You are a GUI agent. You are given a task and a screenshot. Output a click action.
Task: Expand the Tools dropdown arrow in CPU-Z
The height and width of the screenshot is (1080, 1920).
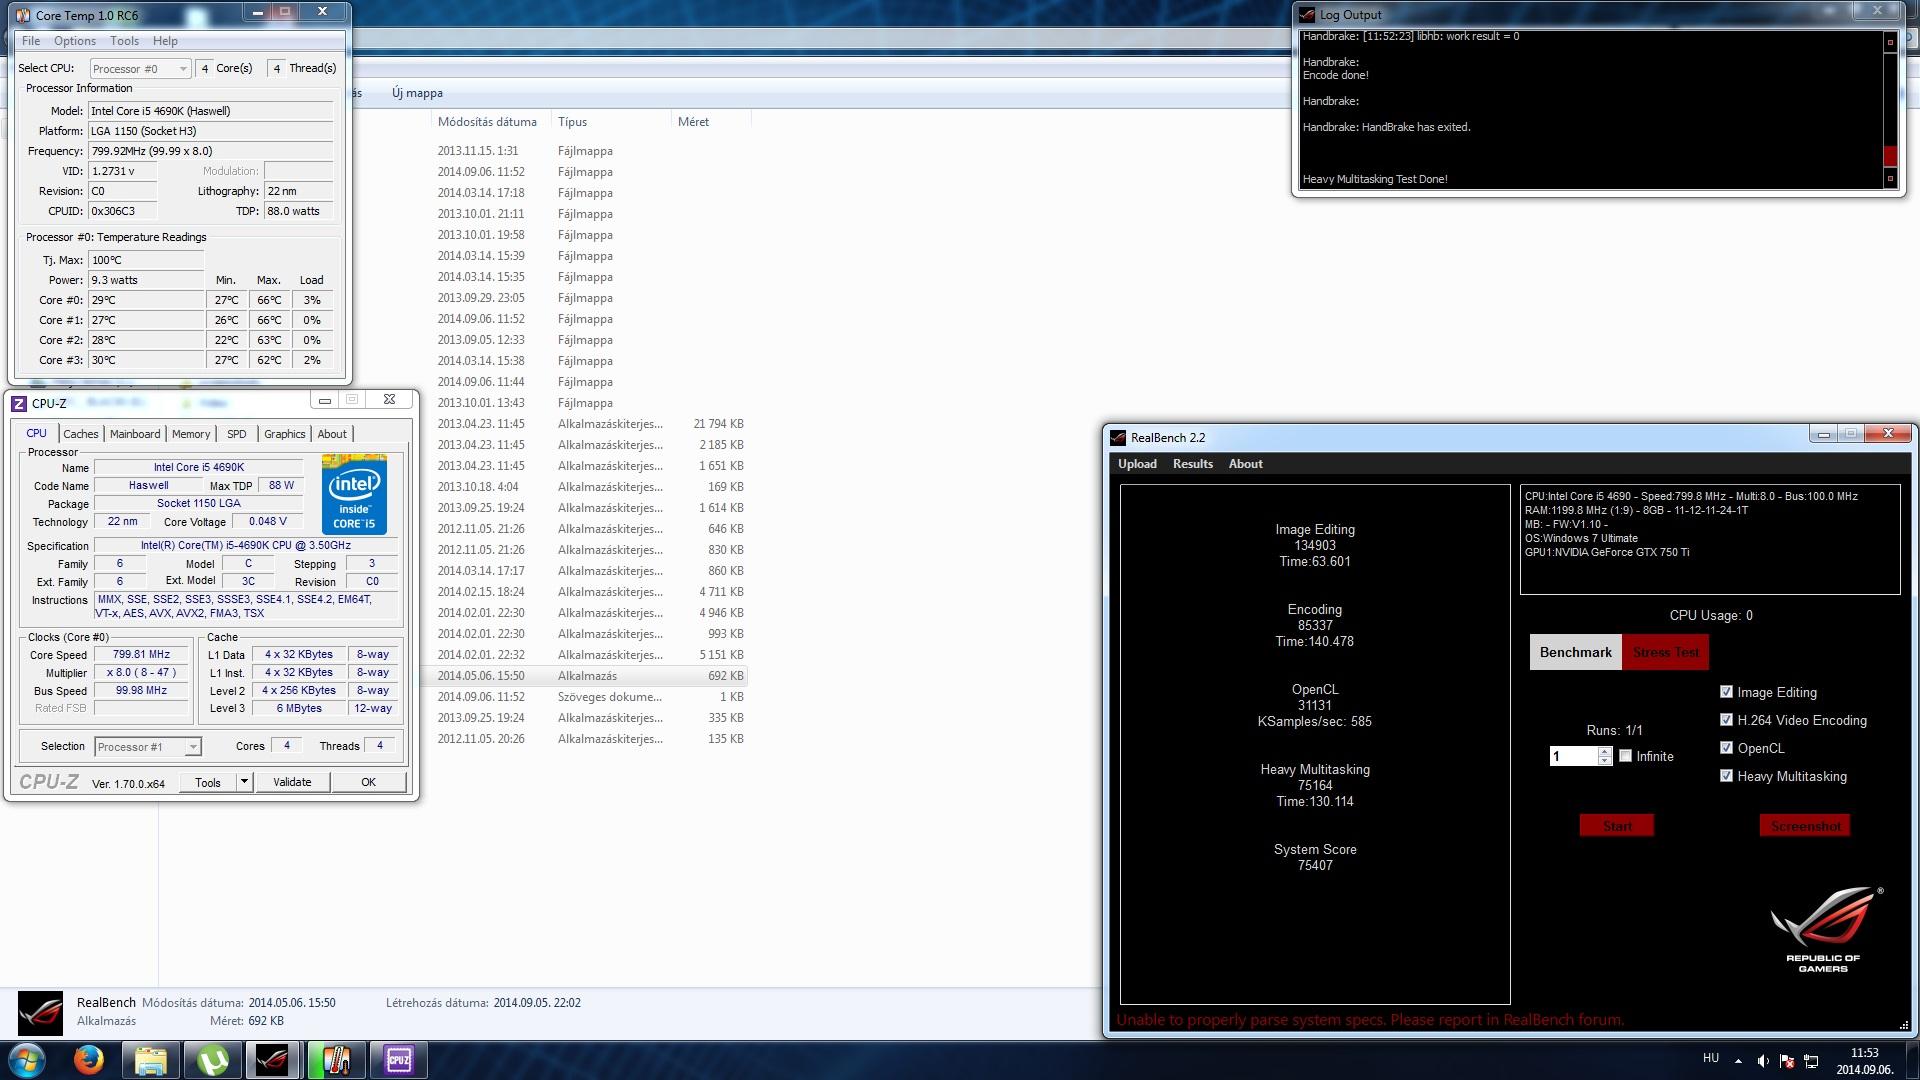[244, 782]
